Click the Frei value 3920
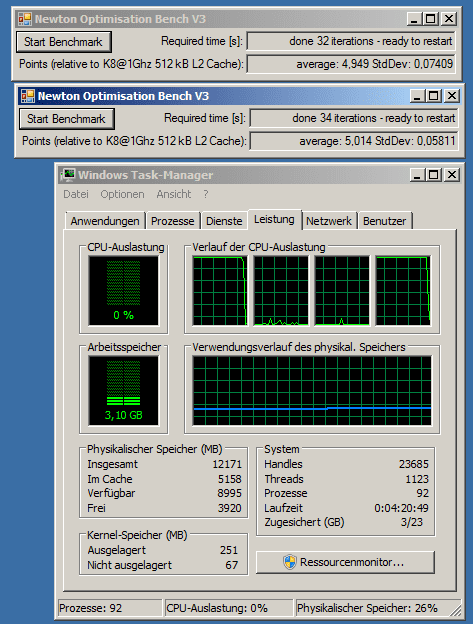The height and width of the screenshot is (624, 473). coord(230,508)
